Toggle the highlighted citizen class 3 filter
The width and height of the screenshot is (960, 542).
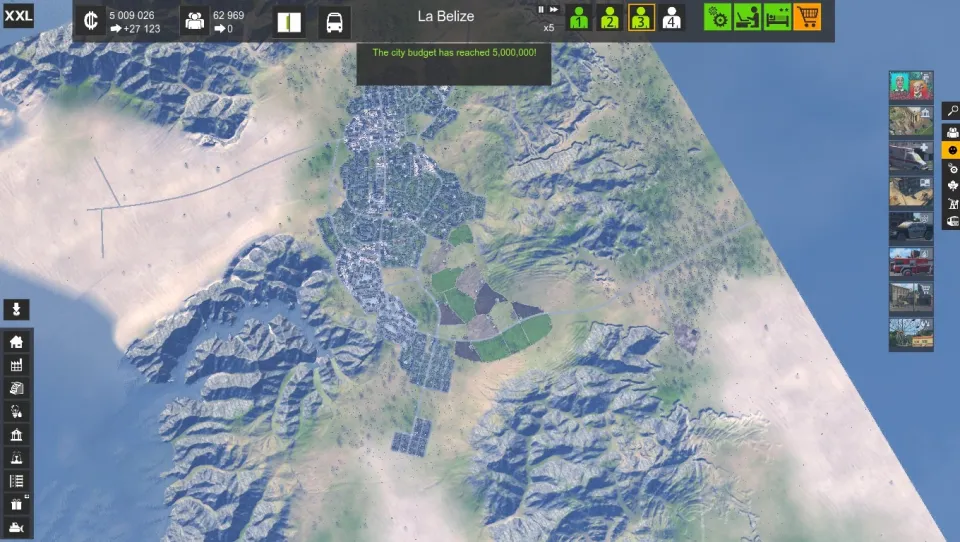tap(641, 18)
